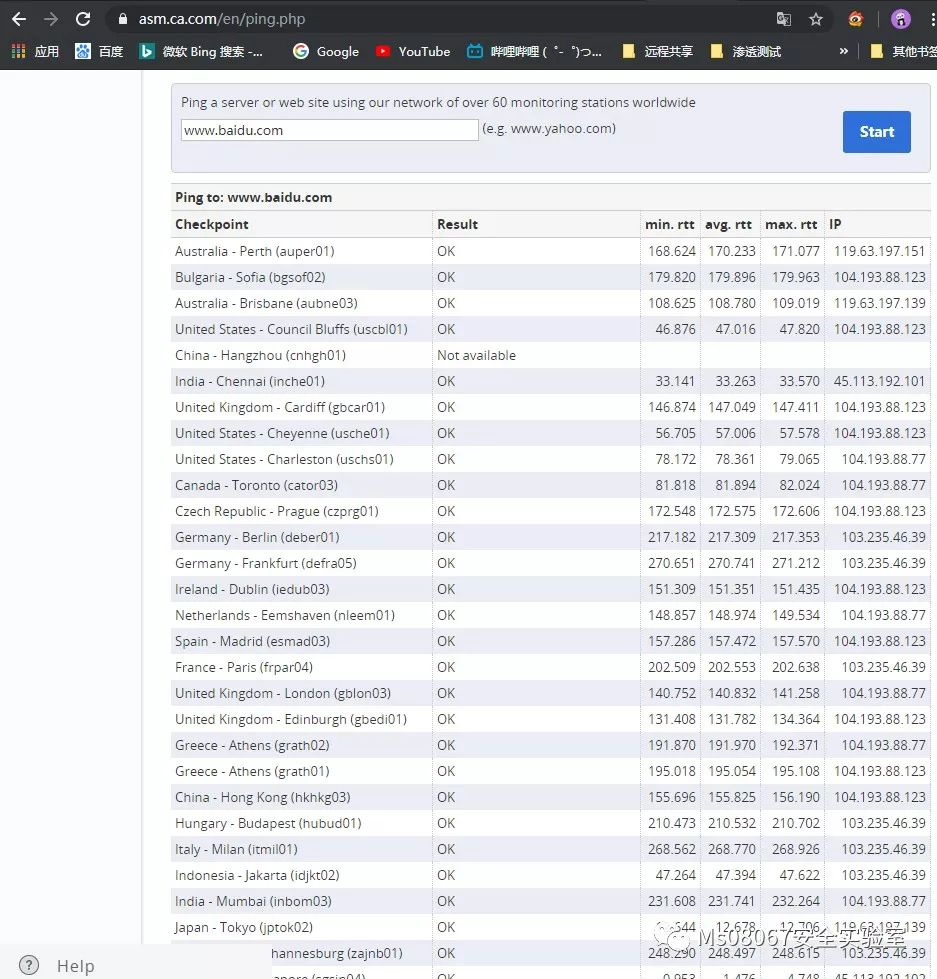Click the blue Start button
Viewport: 937px width, 979px height.
tap(876, 132)
